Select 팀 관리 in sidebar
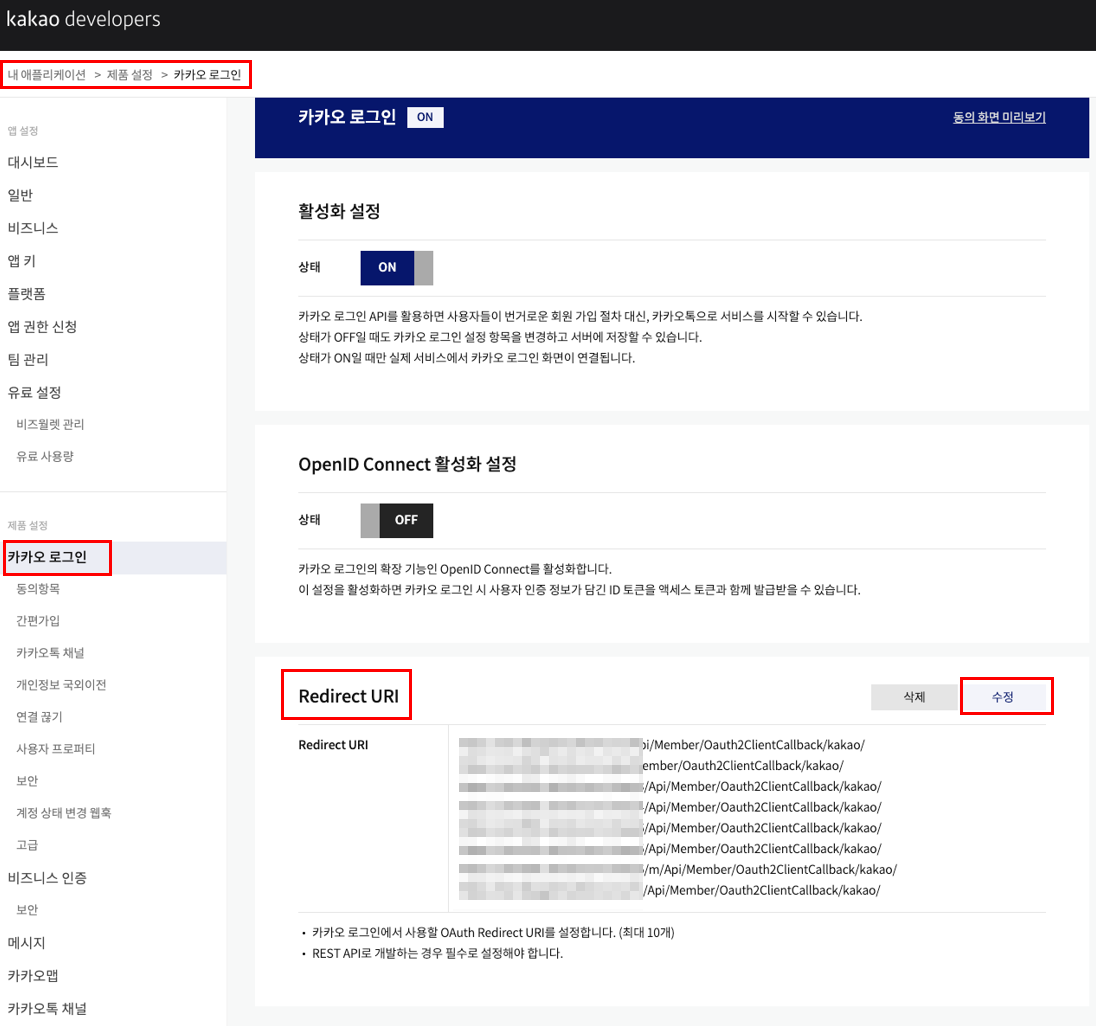Viewport: 1096px width, 1026px height. 28,359
